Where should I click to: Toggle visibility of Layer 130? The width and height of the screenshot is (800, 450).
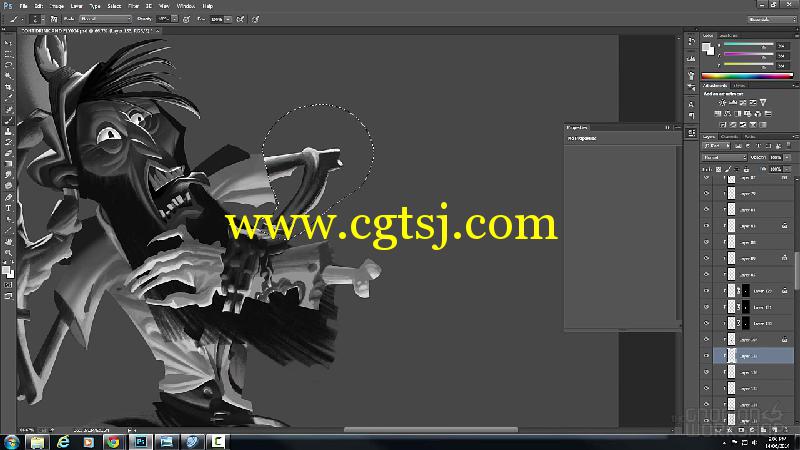click(707, 323)
